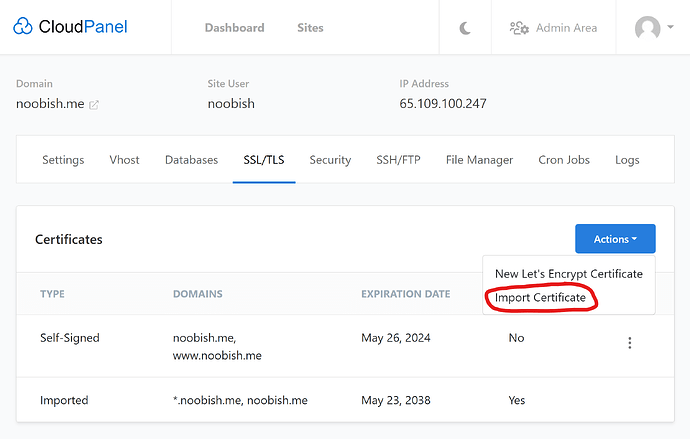Choose New Let's Encrypt Certificate
The width and height of the screenshot is (690, 439).
coord(569,274)
